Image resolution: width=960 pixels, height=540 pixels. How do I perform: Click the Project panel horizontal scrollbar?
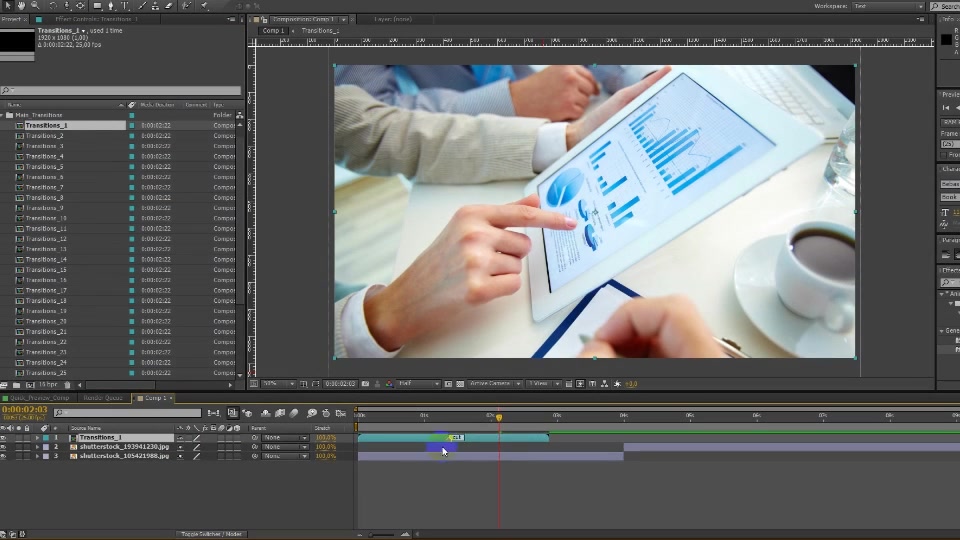119,385
